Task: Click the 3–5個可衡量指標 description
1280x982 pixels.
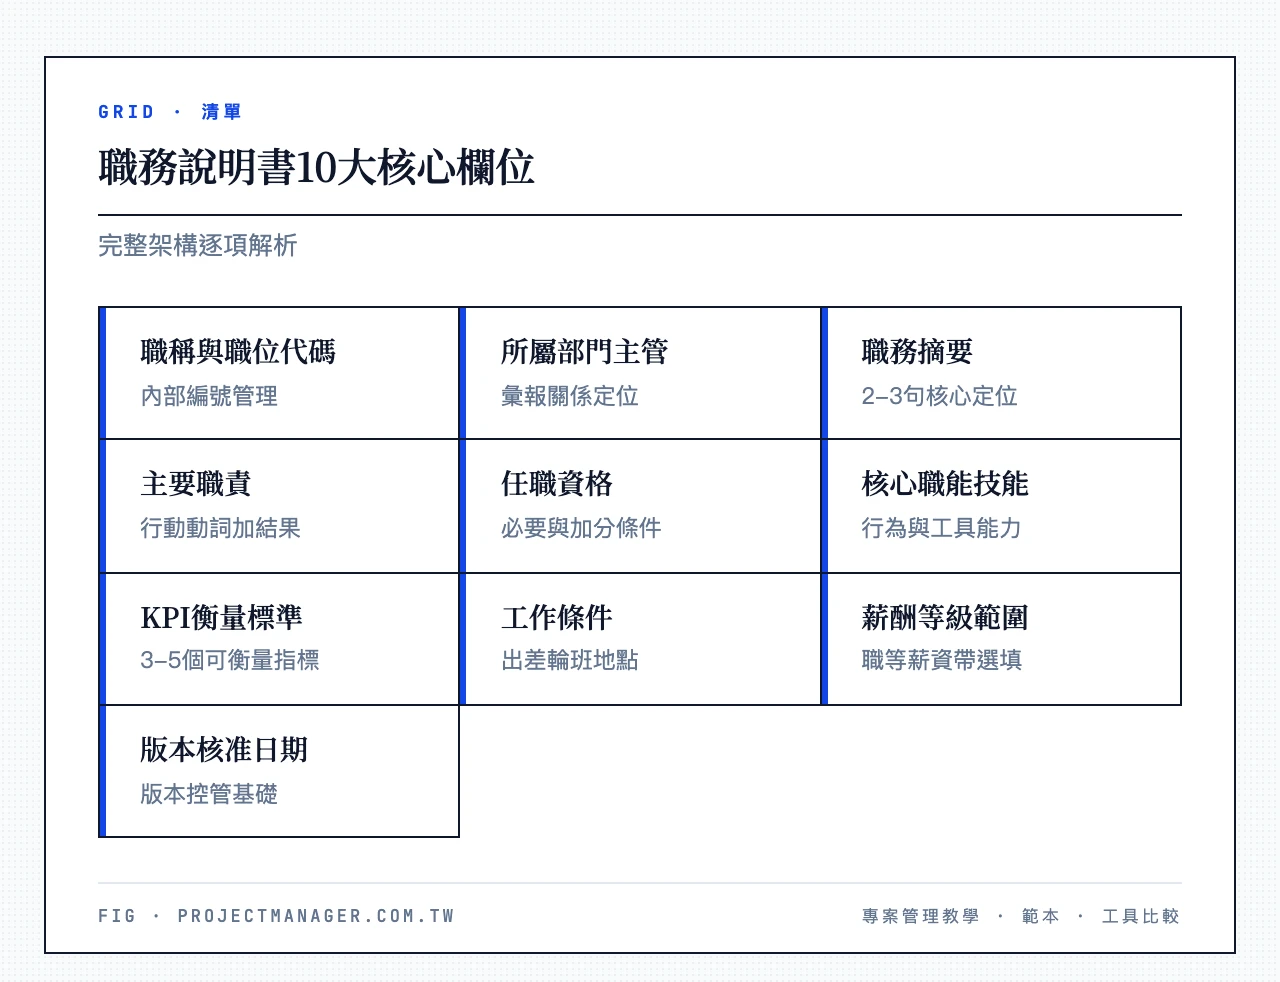Action: [230, 660]
